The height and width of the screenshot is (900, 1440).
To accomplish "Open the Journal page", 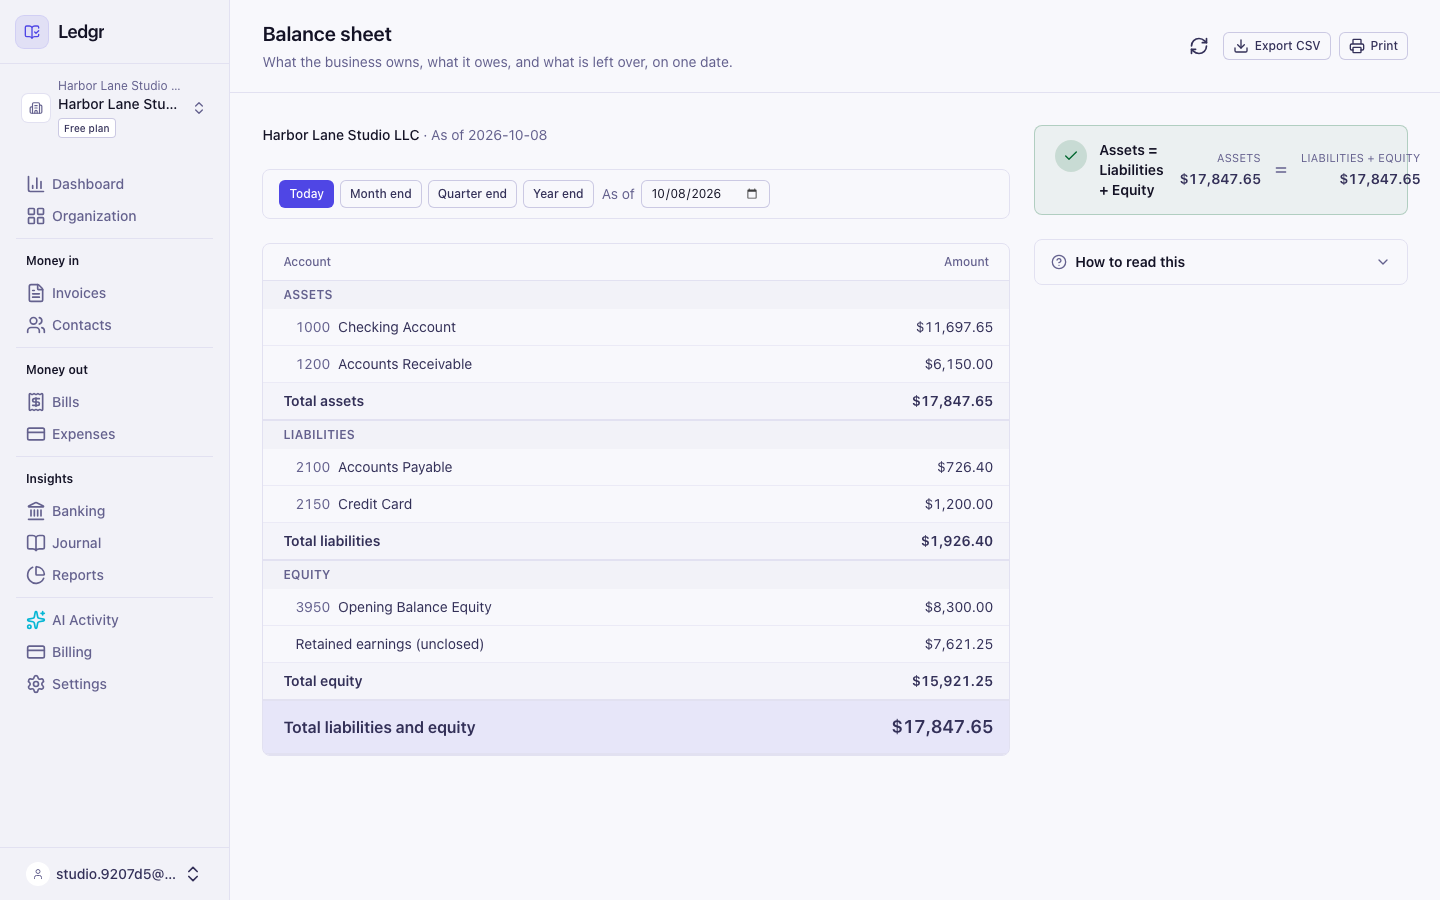I will 114,543.
